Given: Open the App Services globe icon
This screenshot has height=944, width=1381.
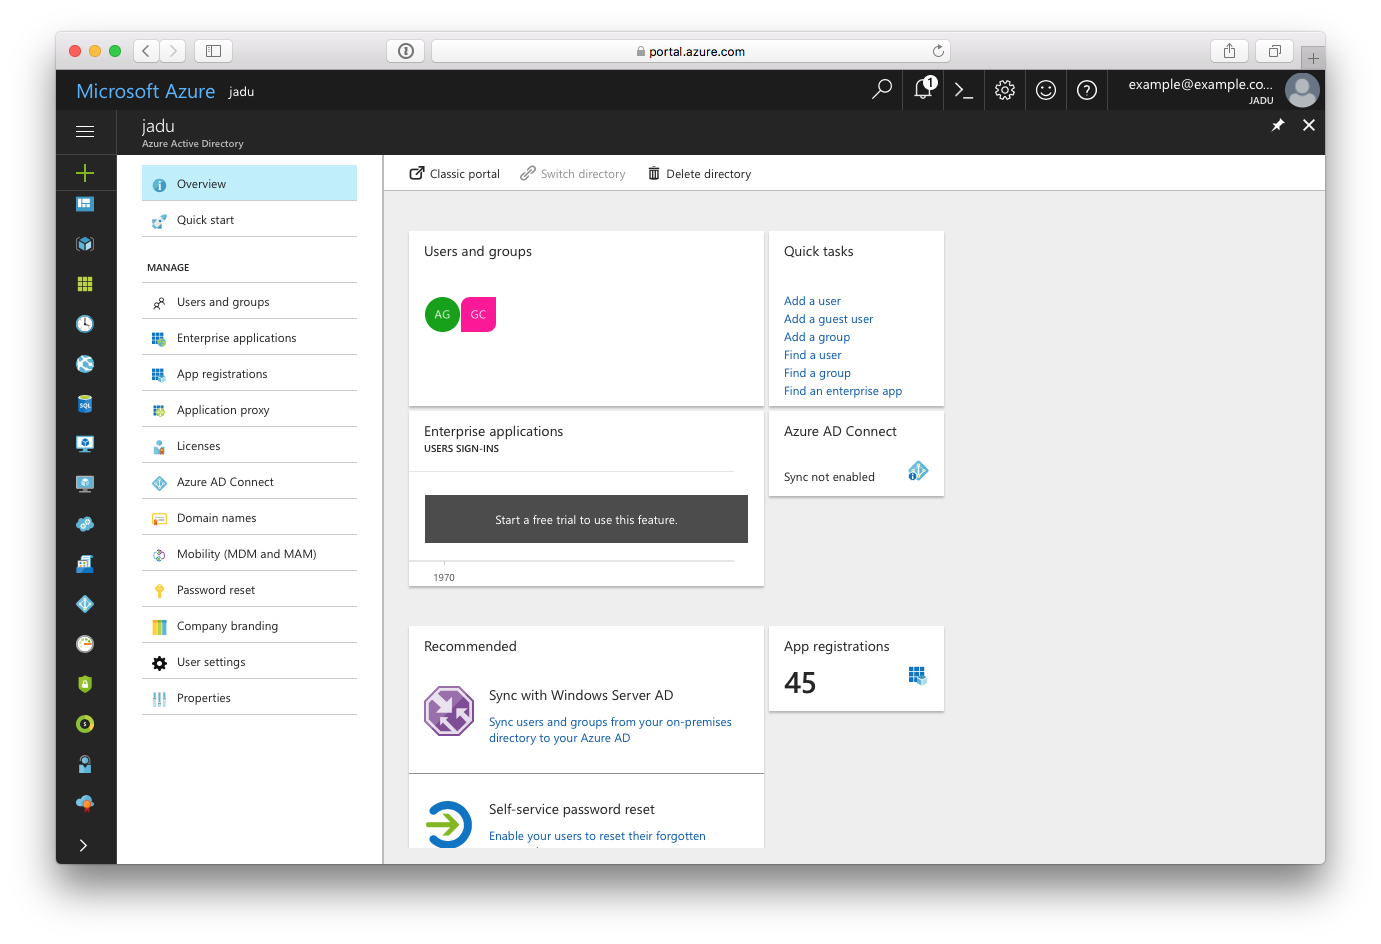Looking at the screenshot, I should [x=85, y=364].
